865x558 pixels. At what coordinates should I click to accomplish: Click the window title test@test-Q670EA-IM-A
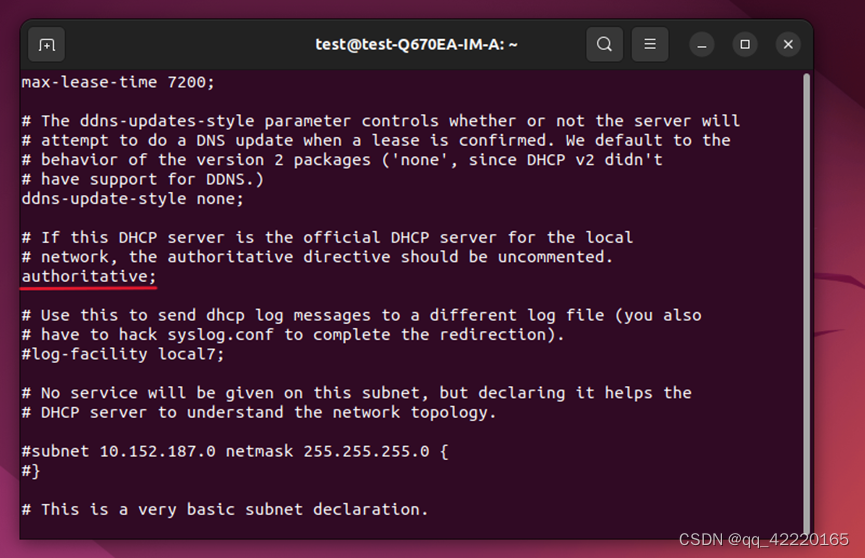417,45
